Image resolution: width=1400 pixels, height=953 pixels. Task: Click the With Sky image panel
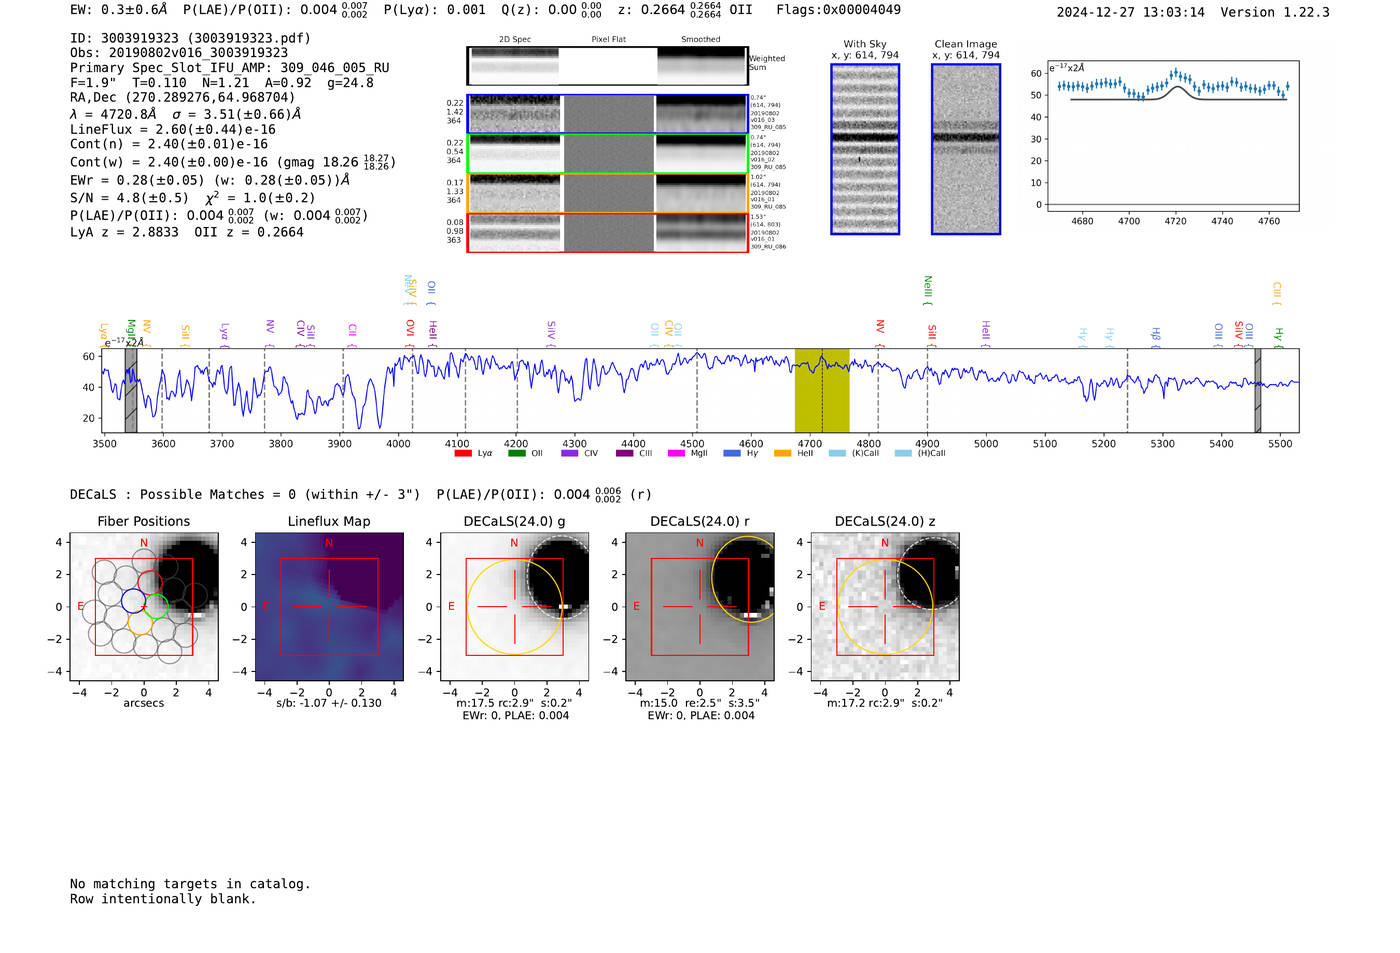865,149
